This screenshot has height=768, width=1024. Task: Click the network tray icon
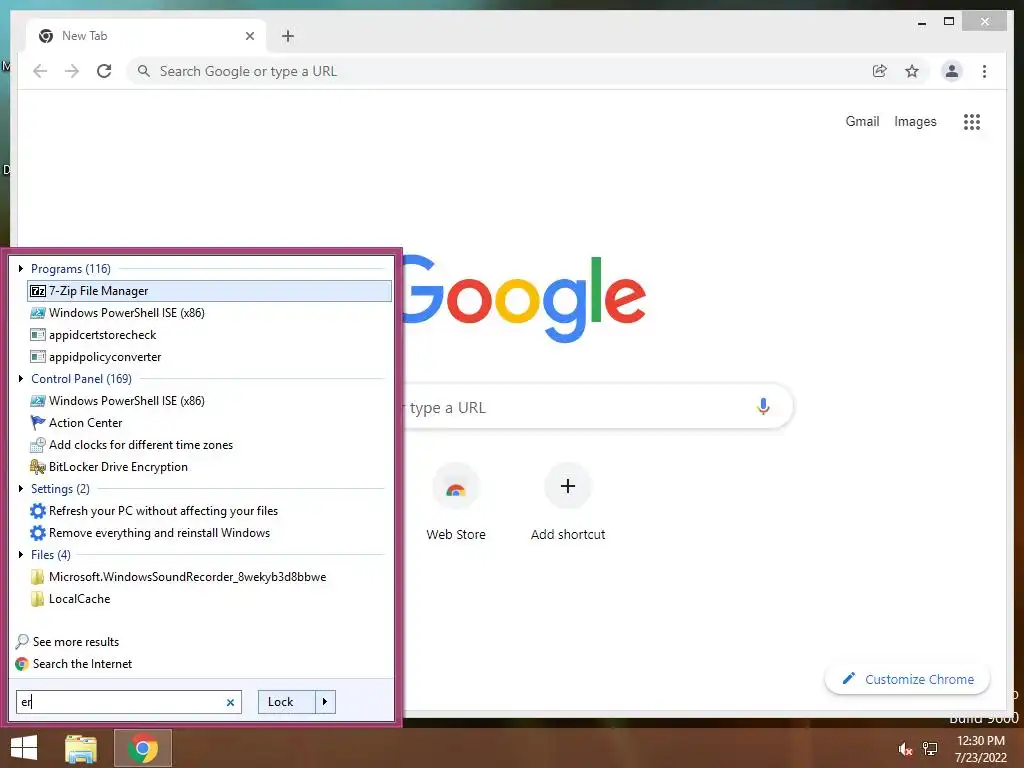point(930,749)
